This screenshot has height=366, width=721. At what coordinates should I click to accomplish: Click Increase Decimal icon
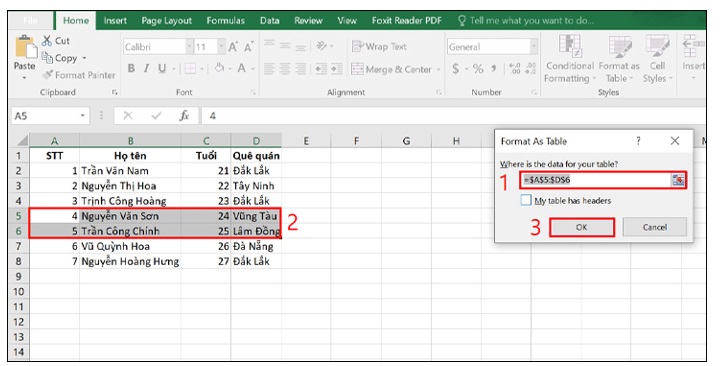pyautogui.click(x=515, y=69)
